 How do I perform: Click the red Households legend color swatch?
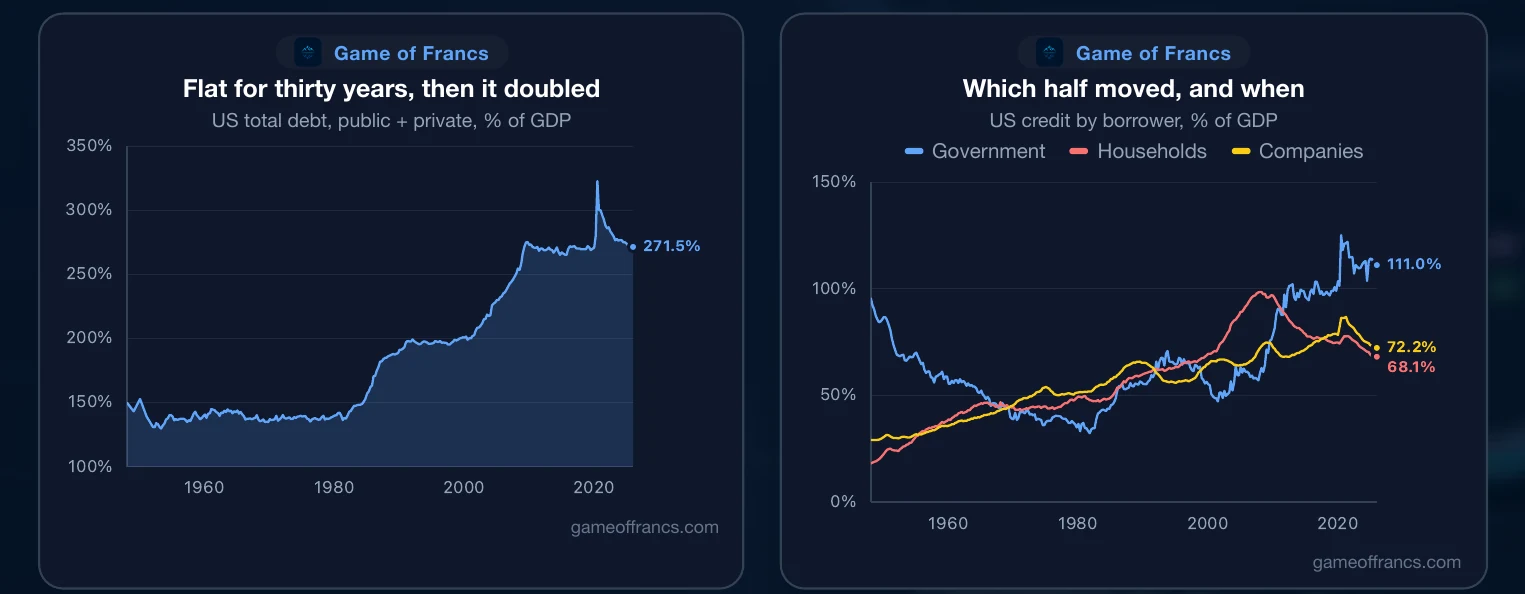[1079, 152]
